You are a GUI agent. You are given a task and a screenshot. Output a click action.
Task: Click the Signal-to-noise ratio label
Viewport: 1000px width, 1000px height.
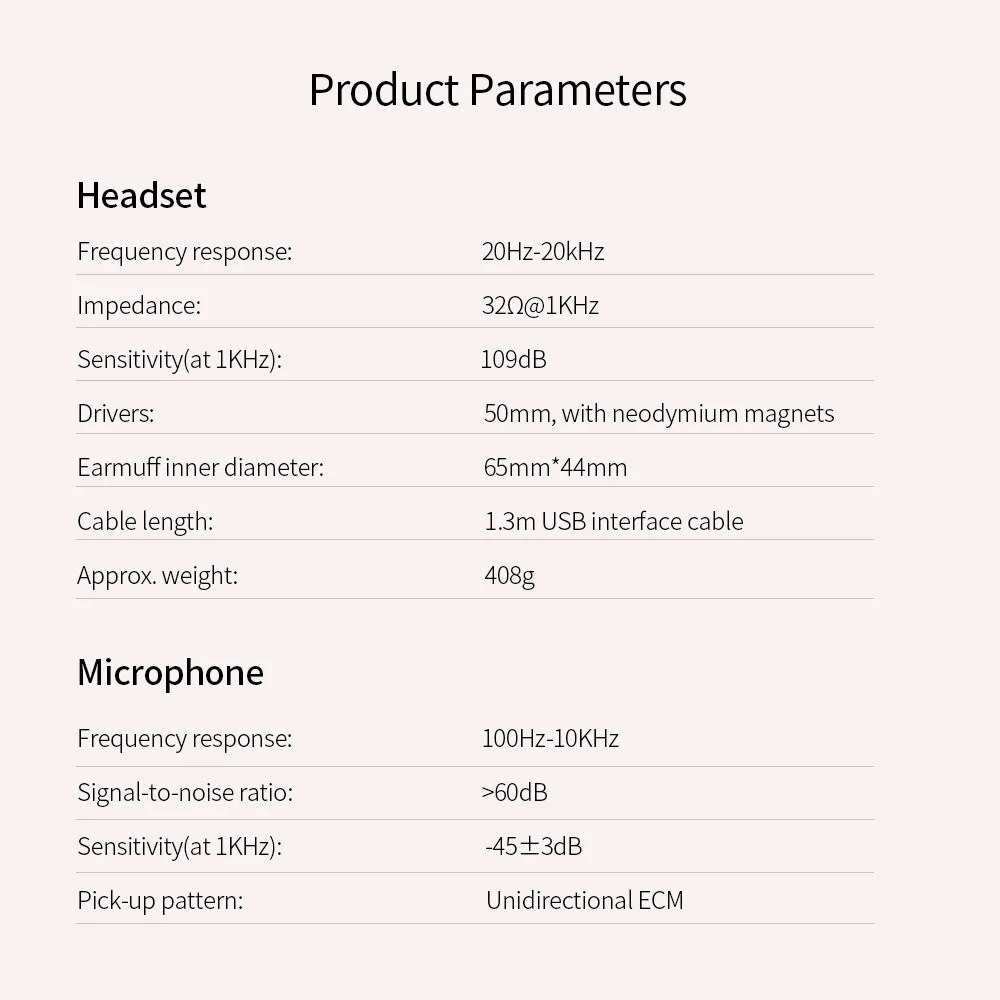(185, 793)
